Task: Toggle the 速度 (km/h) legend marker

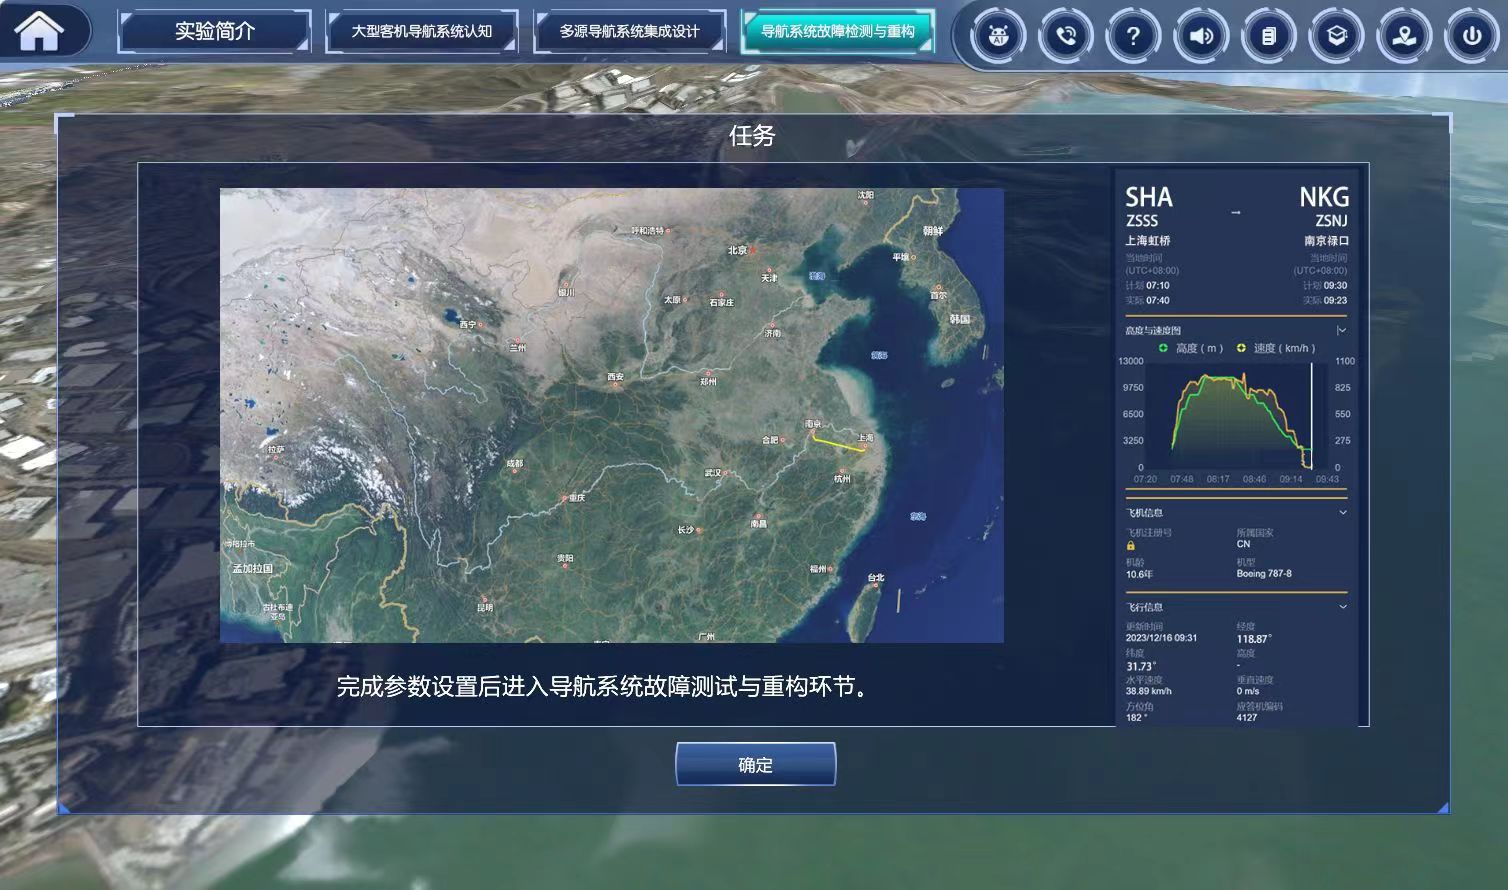Action: point(1241,348)
